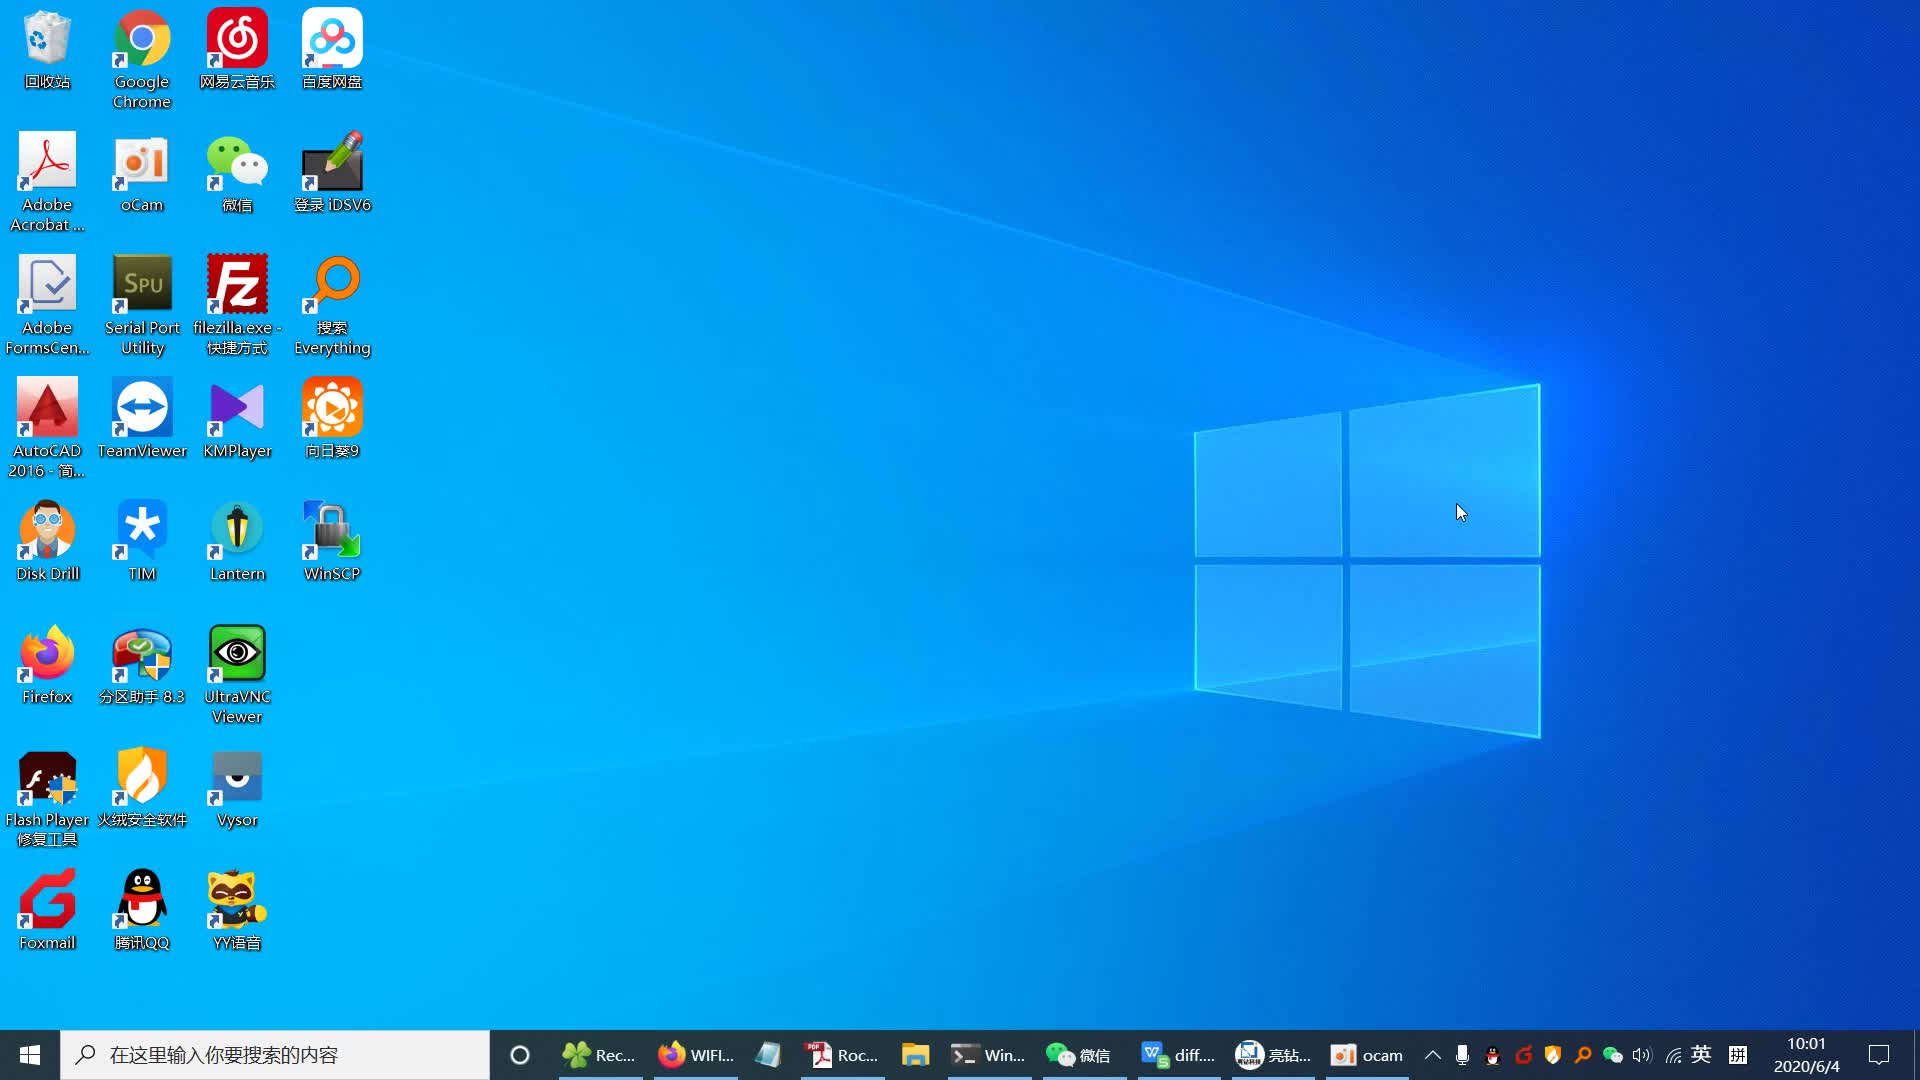Open the QQ penguin tray icon

[x=1493, y=1055]
